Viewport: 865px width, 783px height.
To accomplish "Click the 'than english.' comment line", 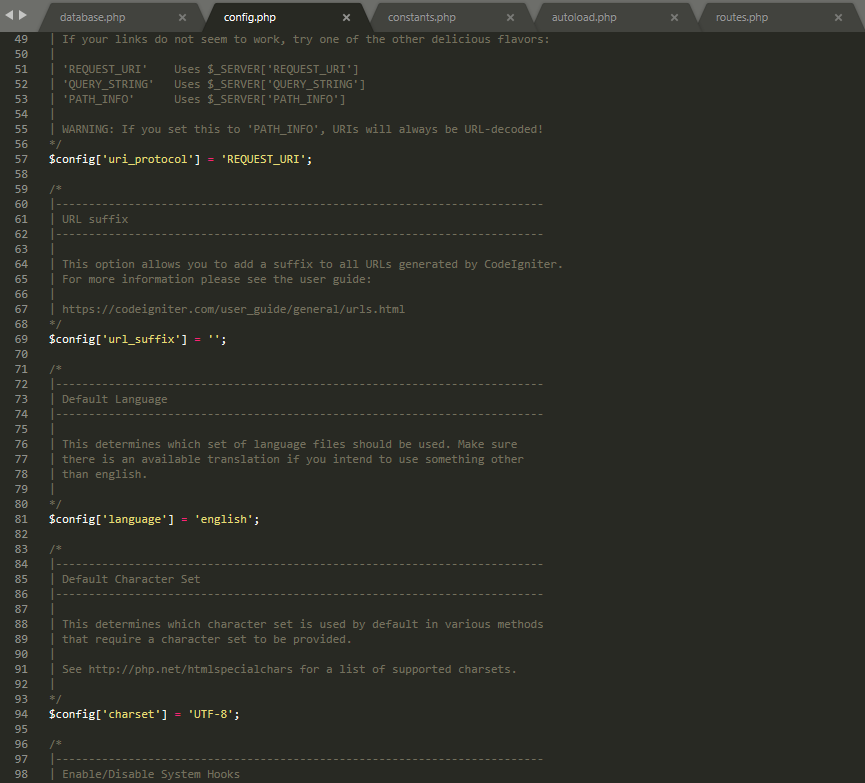I will (x=104, y=475).
